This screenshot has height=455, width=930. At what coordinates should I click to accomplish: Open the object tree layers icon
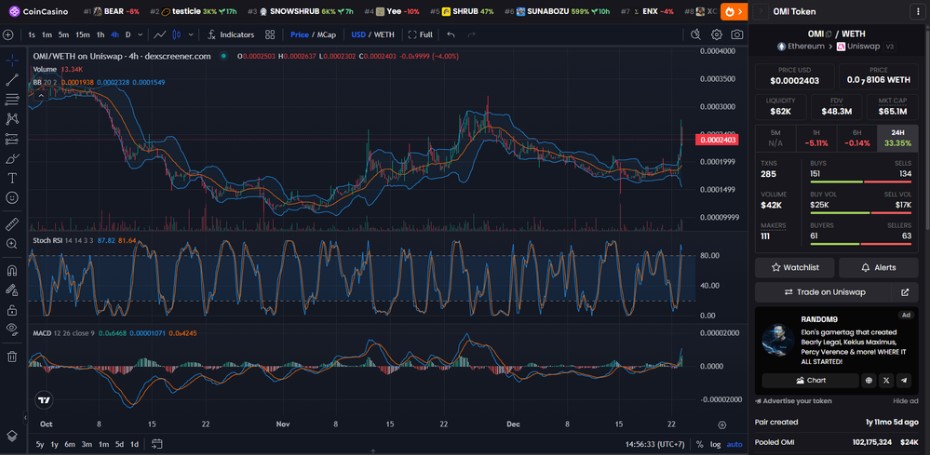click(12, 435)
